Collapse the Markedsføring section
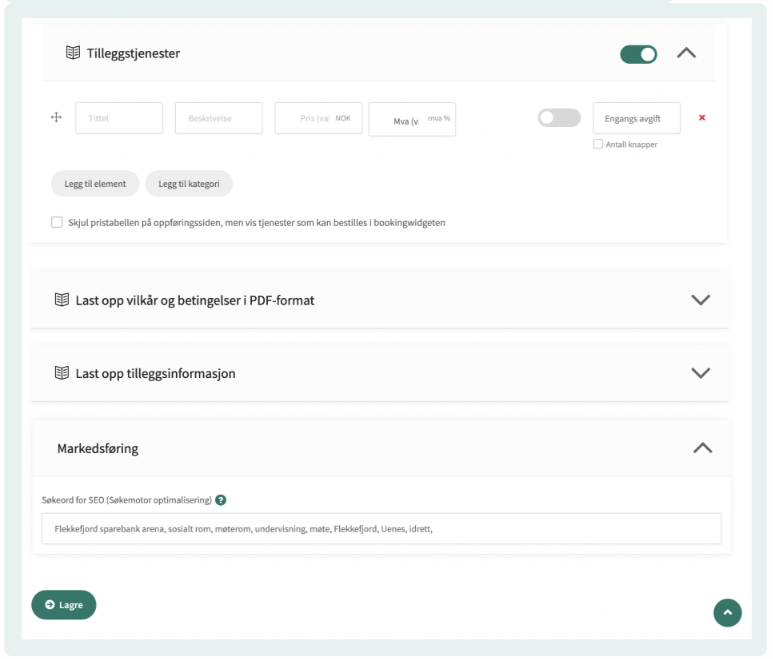The height and width of the screenshot is (659, 773). pos(702,448)
